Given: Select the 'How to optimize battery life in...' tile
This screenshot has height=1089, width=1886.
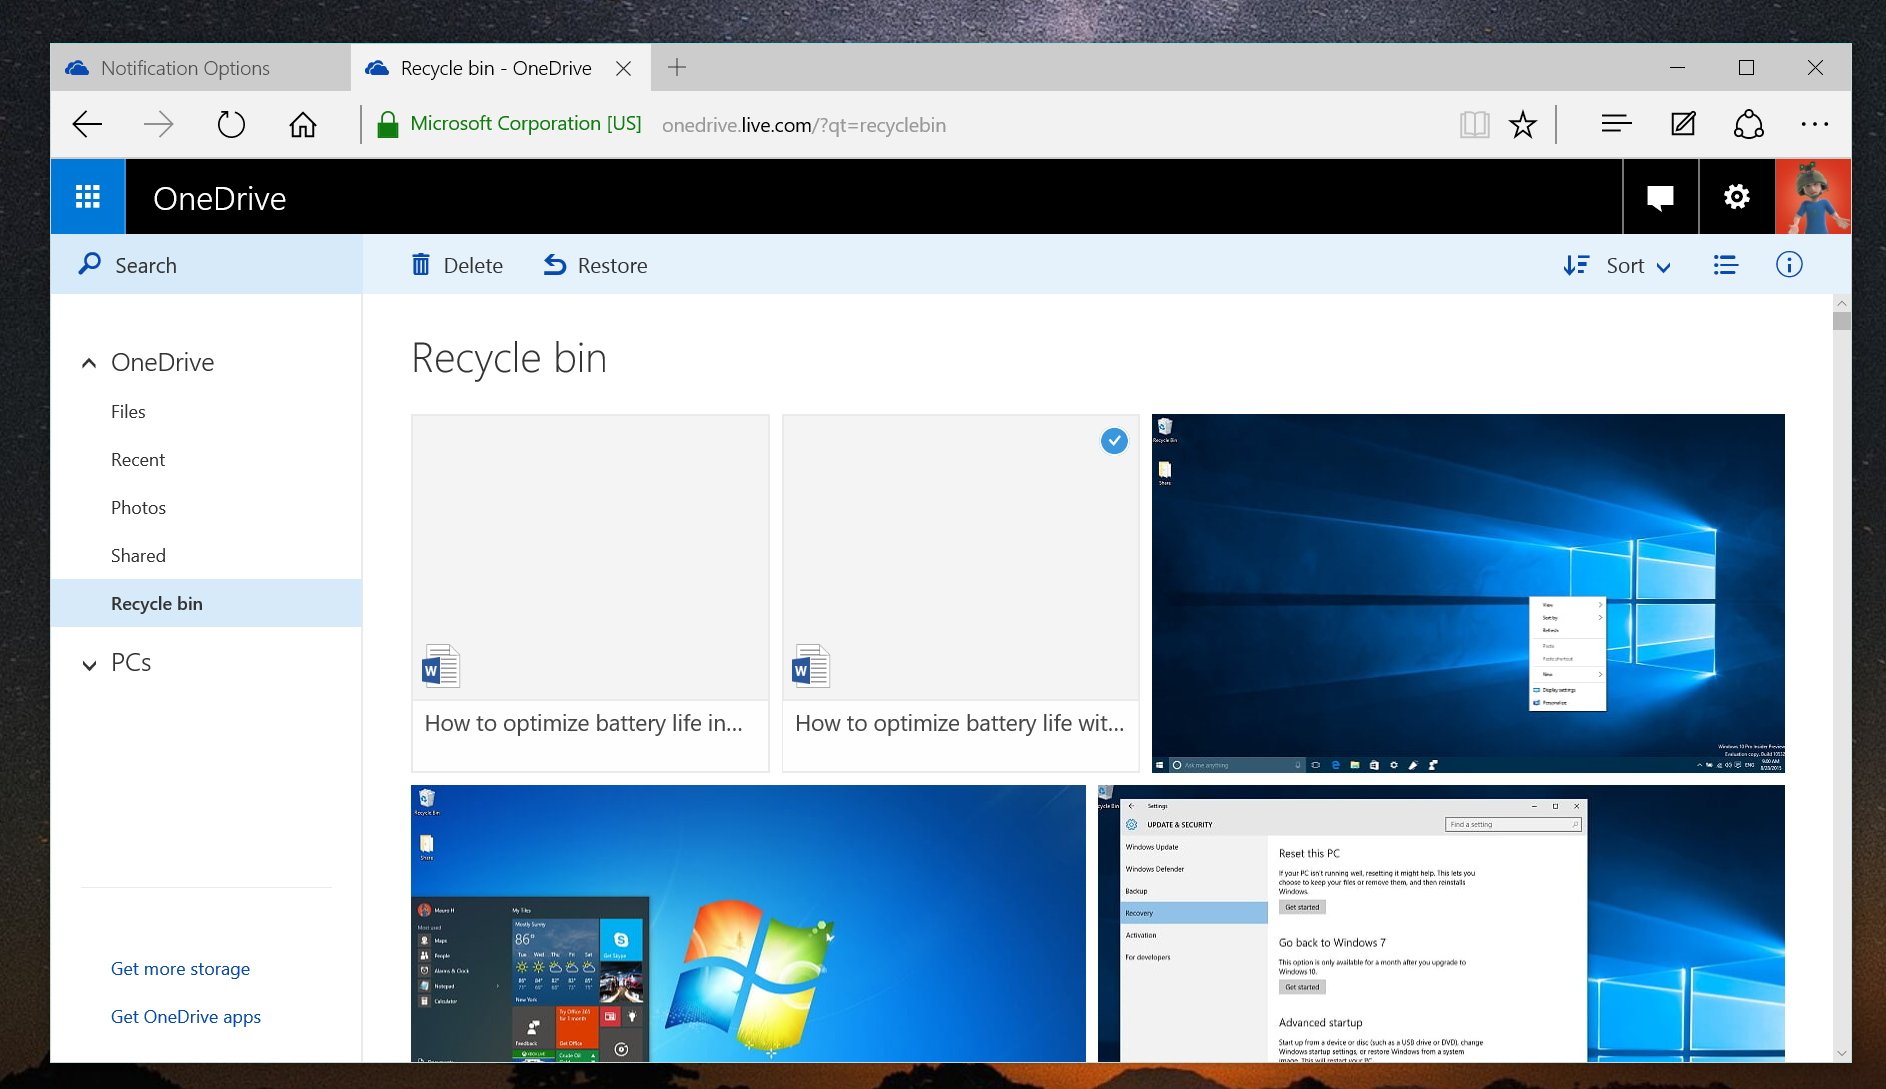Looking at the screenshot, I should tap(590, 593).
